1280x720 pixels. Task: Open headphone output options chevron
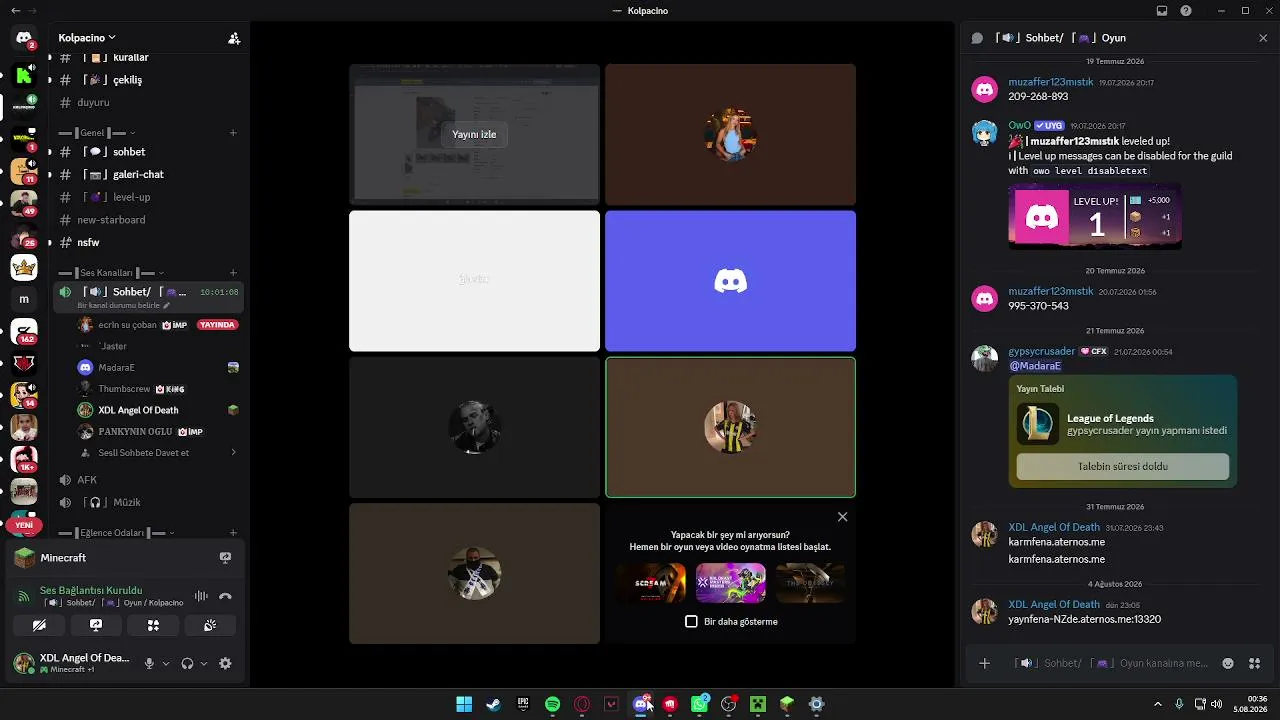[x=203, y=663]
